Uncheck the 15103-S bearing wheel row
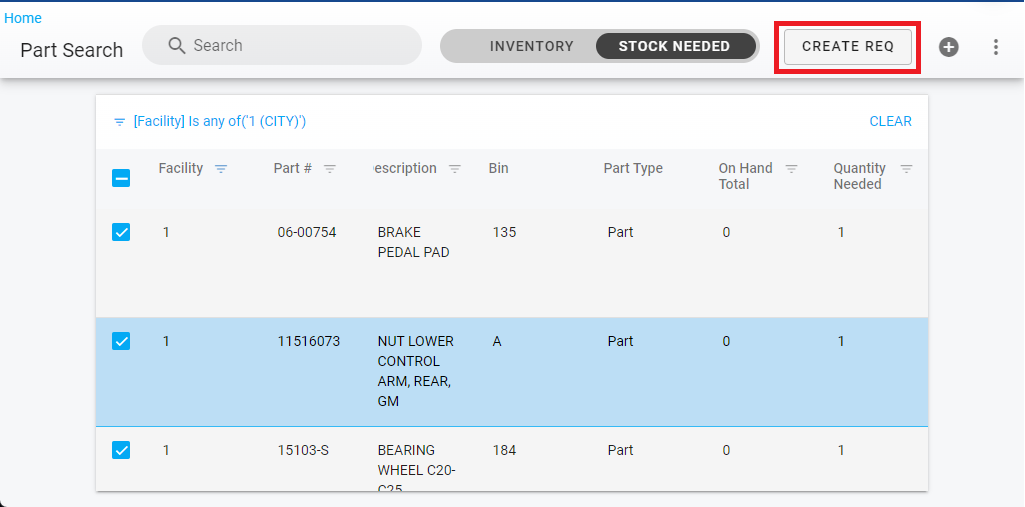Viewport: 1025px width, 507px height. pyautogui.click(x=121, y=451)
